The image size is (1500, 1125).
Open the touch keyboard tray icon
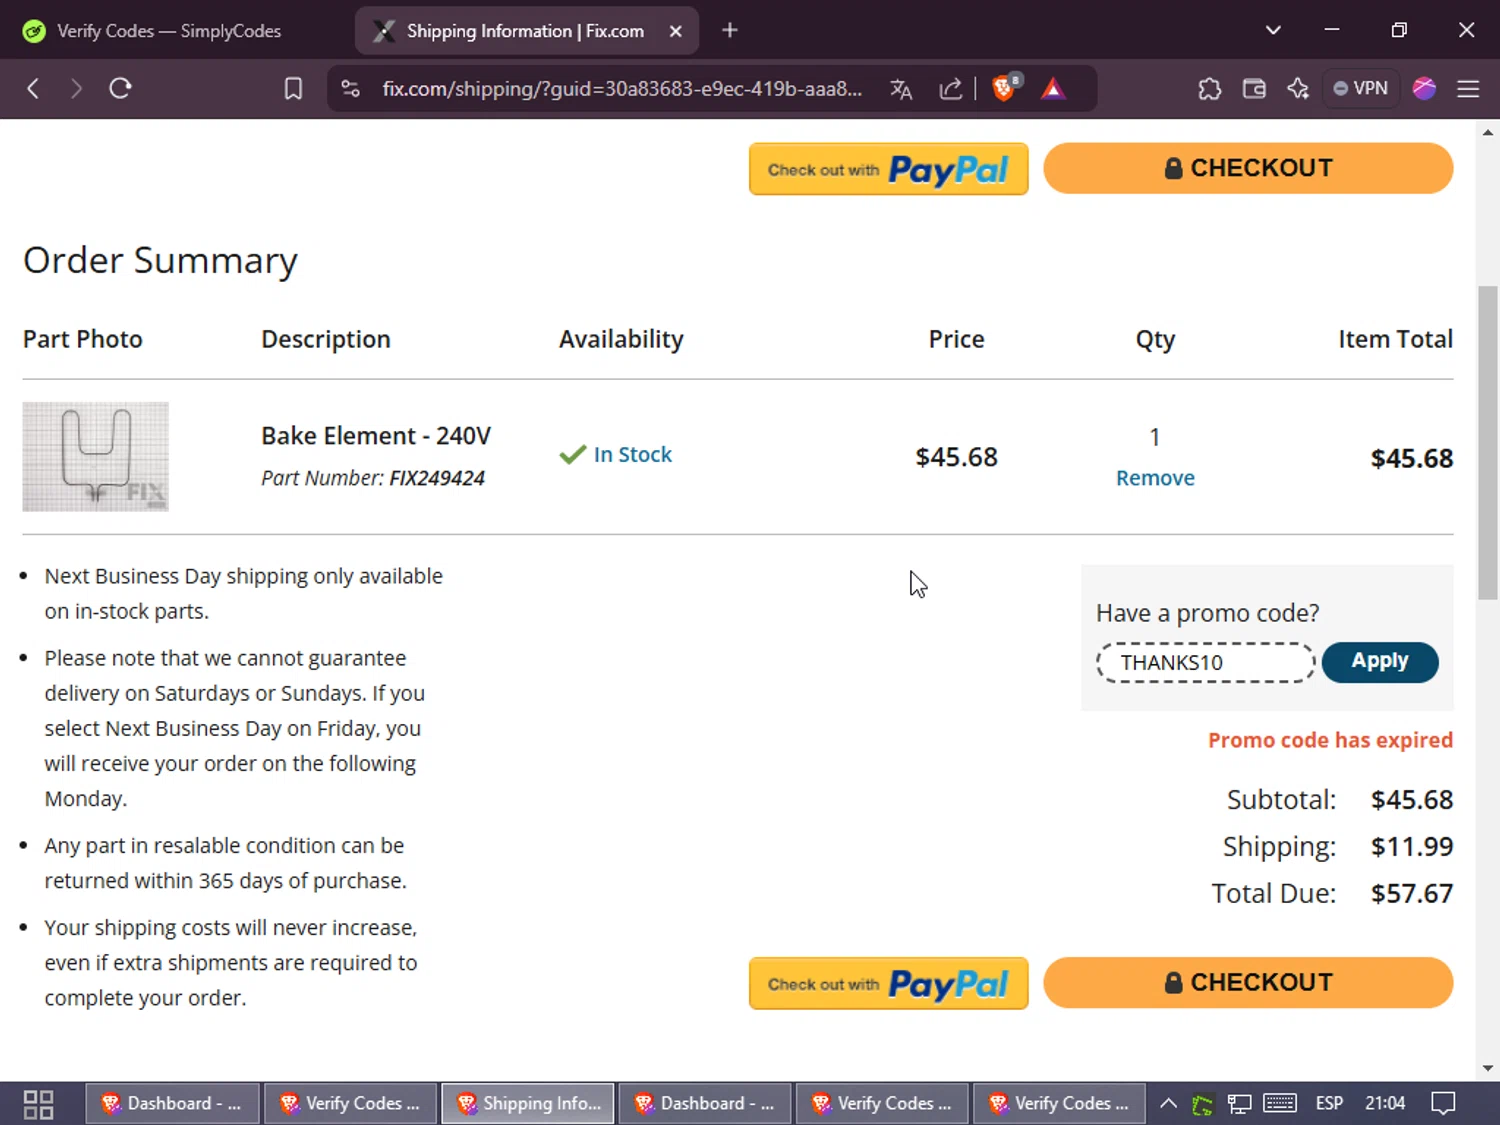tap(1280, 1104)
